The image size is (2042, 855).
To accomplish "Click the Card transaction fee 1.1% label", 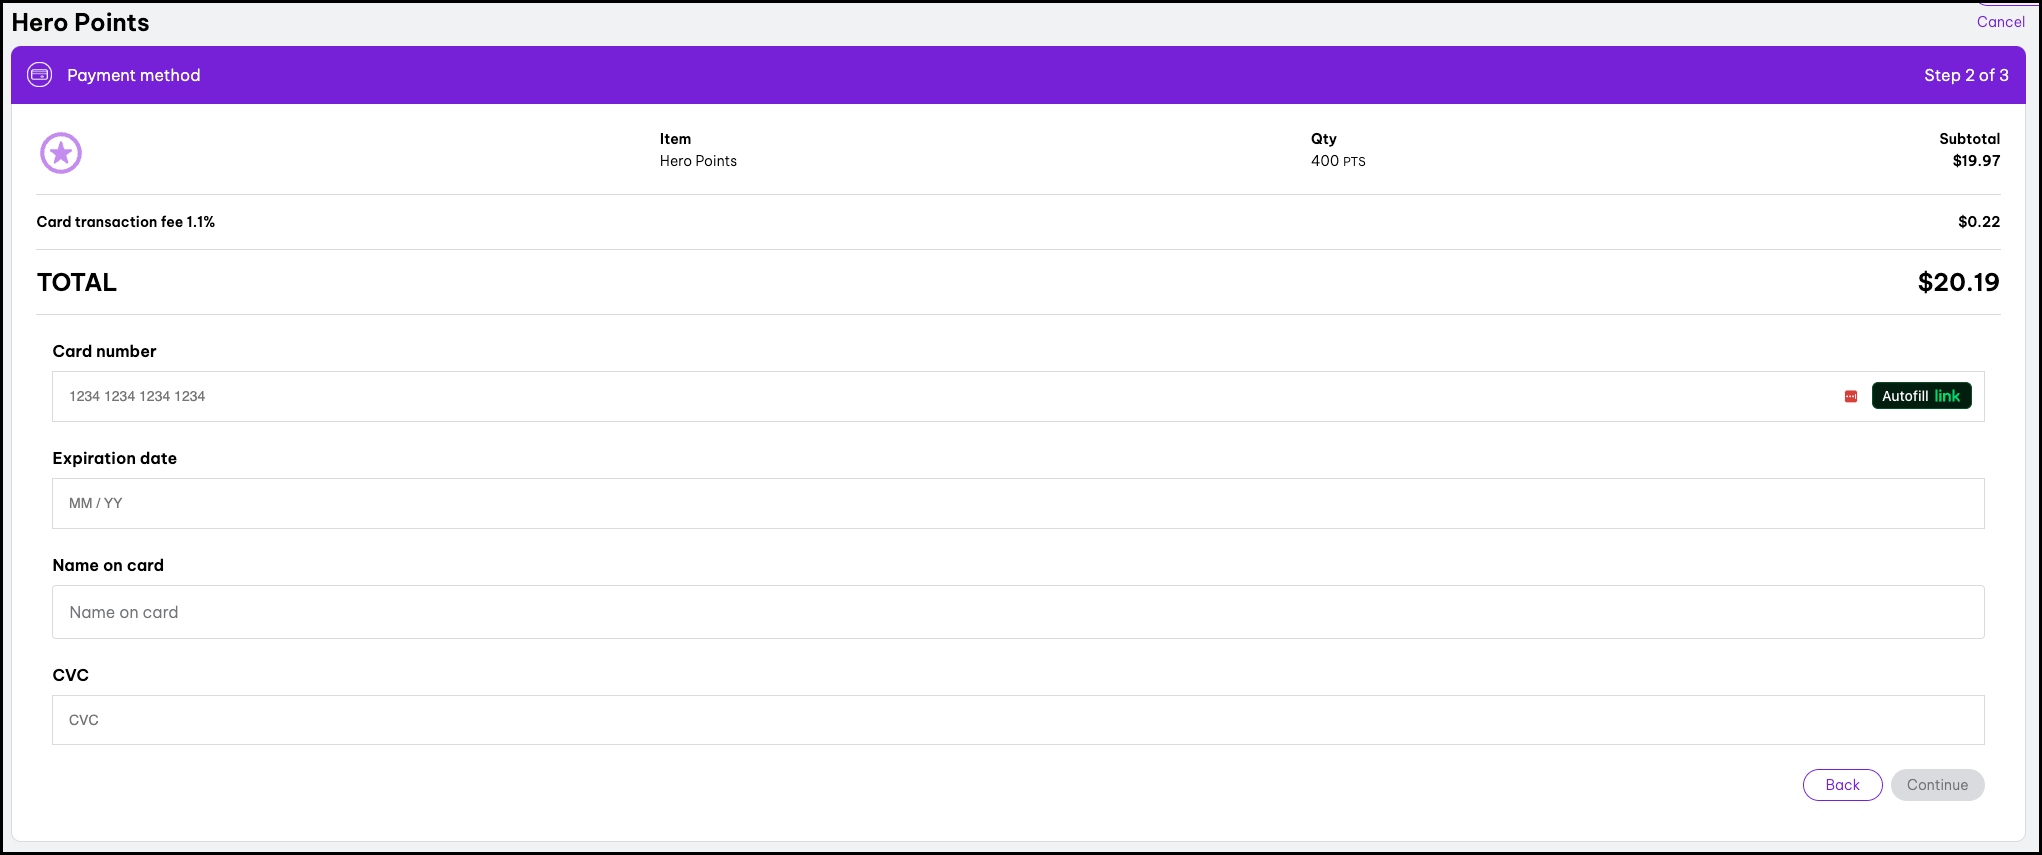I will click(126, 222).
